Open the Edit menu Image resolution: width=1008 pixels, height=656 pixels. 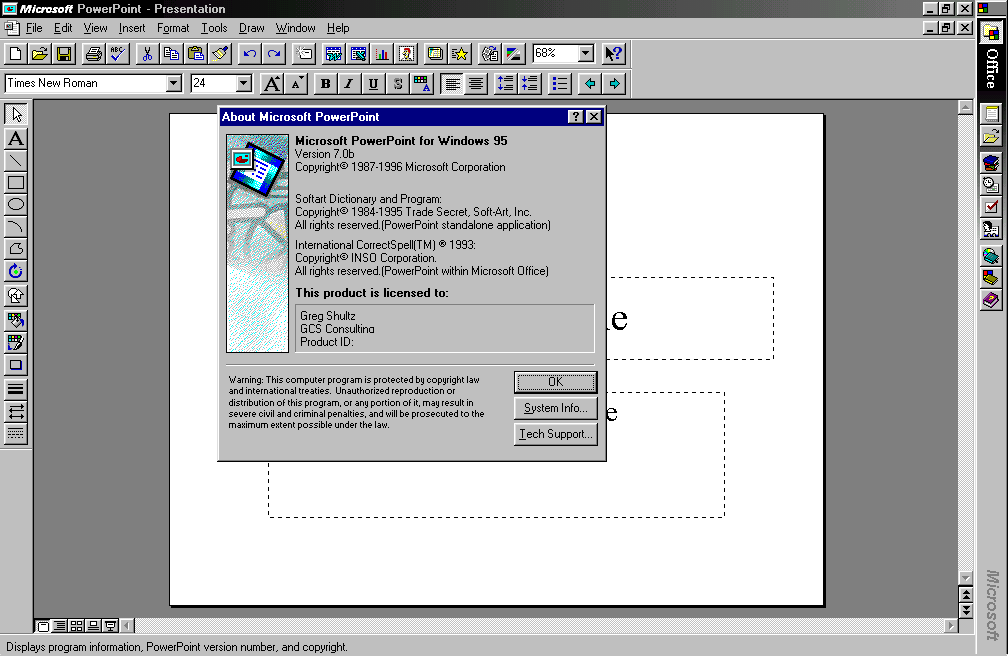63,28
